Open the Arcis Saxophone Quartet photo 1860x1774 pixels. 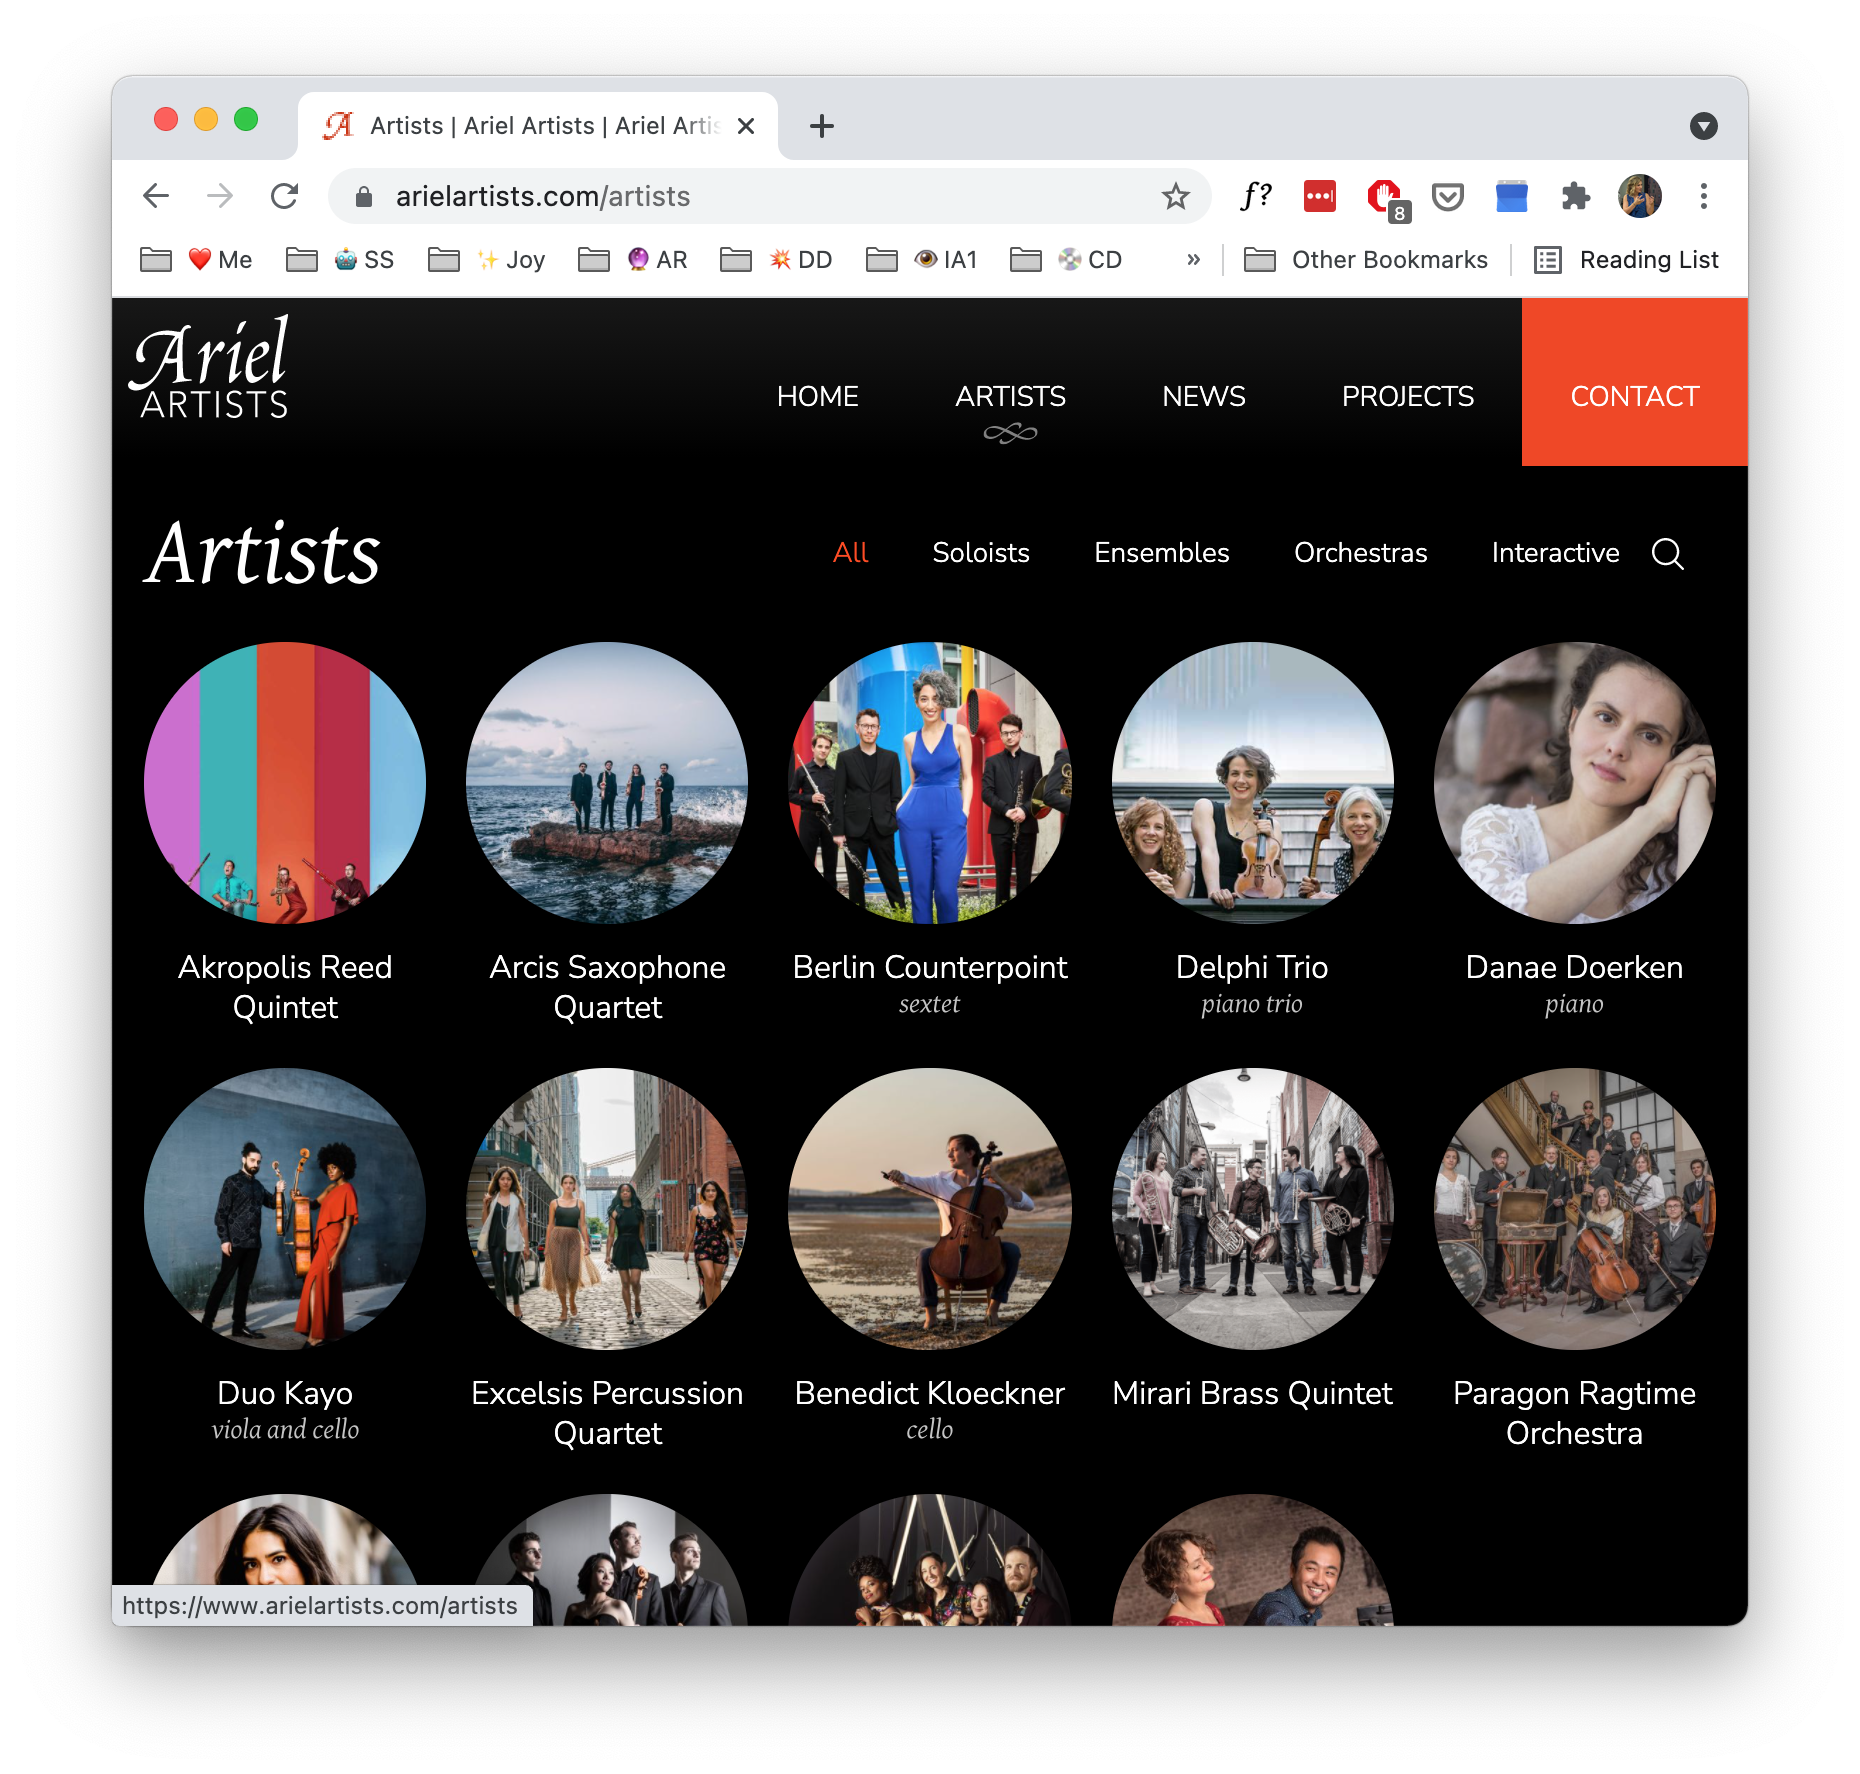coord(607,783)
